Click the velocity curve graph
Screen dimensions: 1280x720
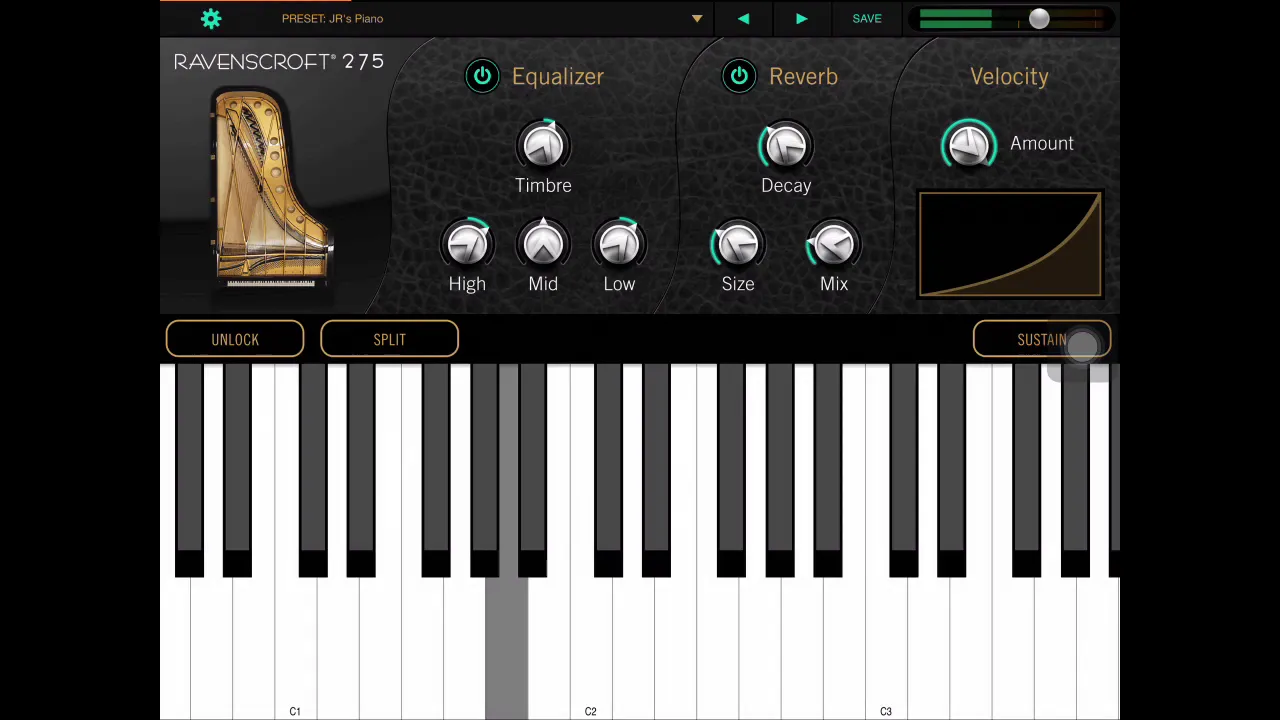tap(1010, 244)
